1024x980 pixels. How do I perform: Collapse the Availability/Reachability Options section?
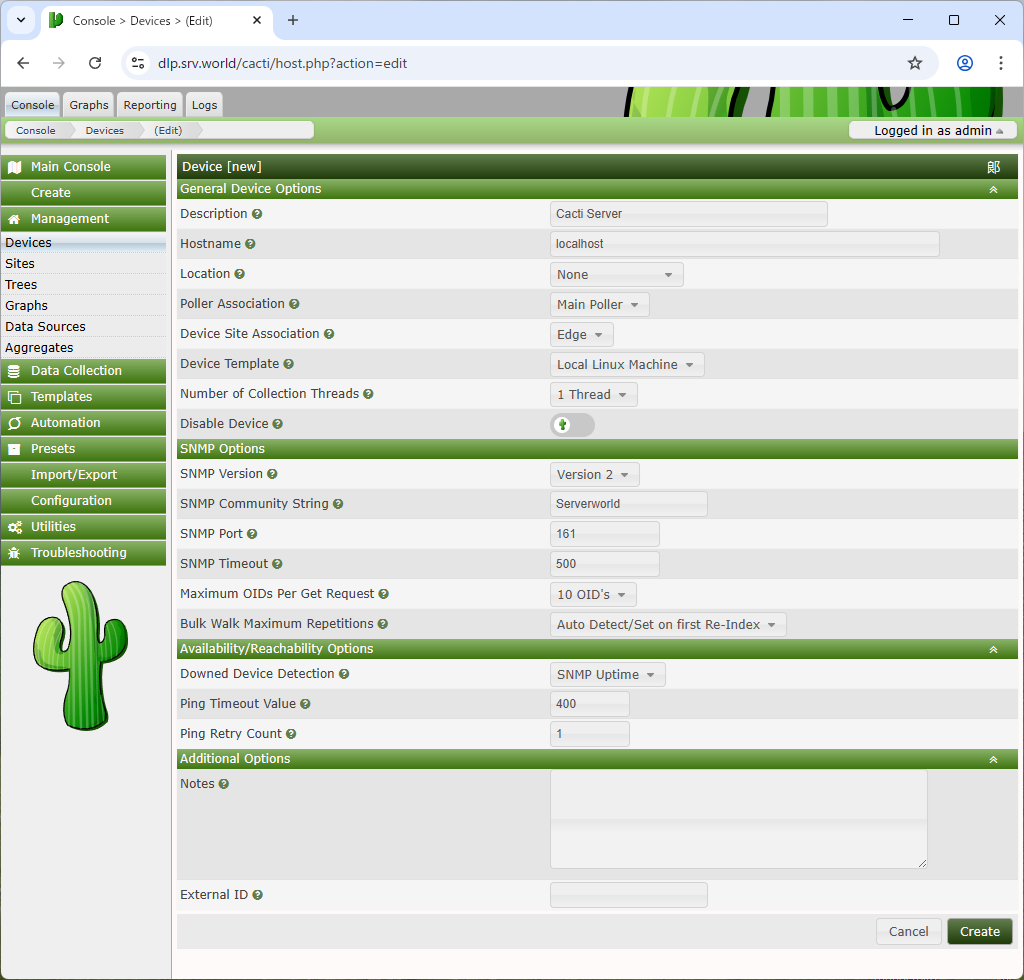(x=993, y=649)
